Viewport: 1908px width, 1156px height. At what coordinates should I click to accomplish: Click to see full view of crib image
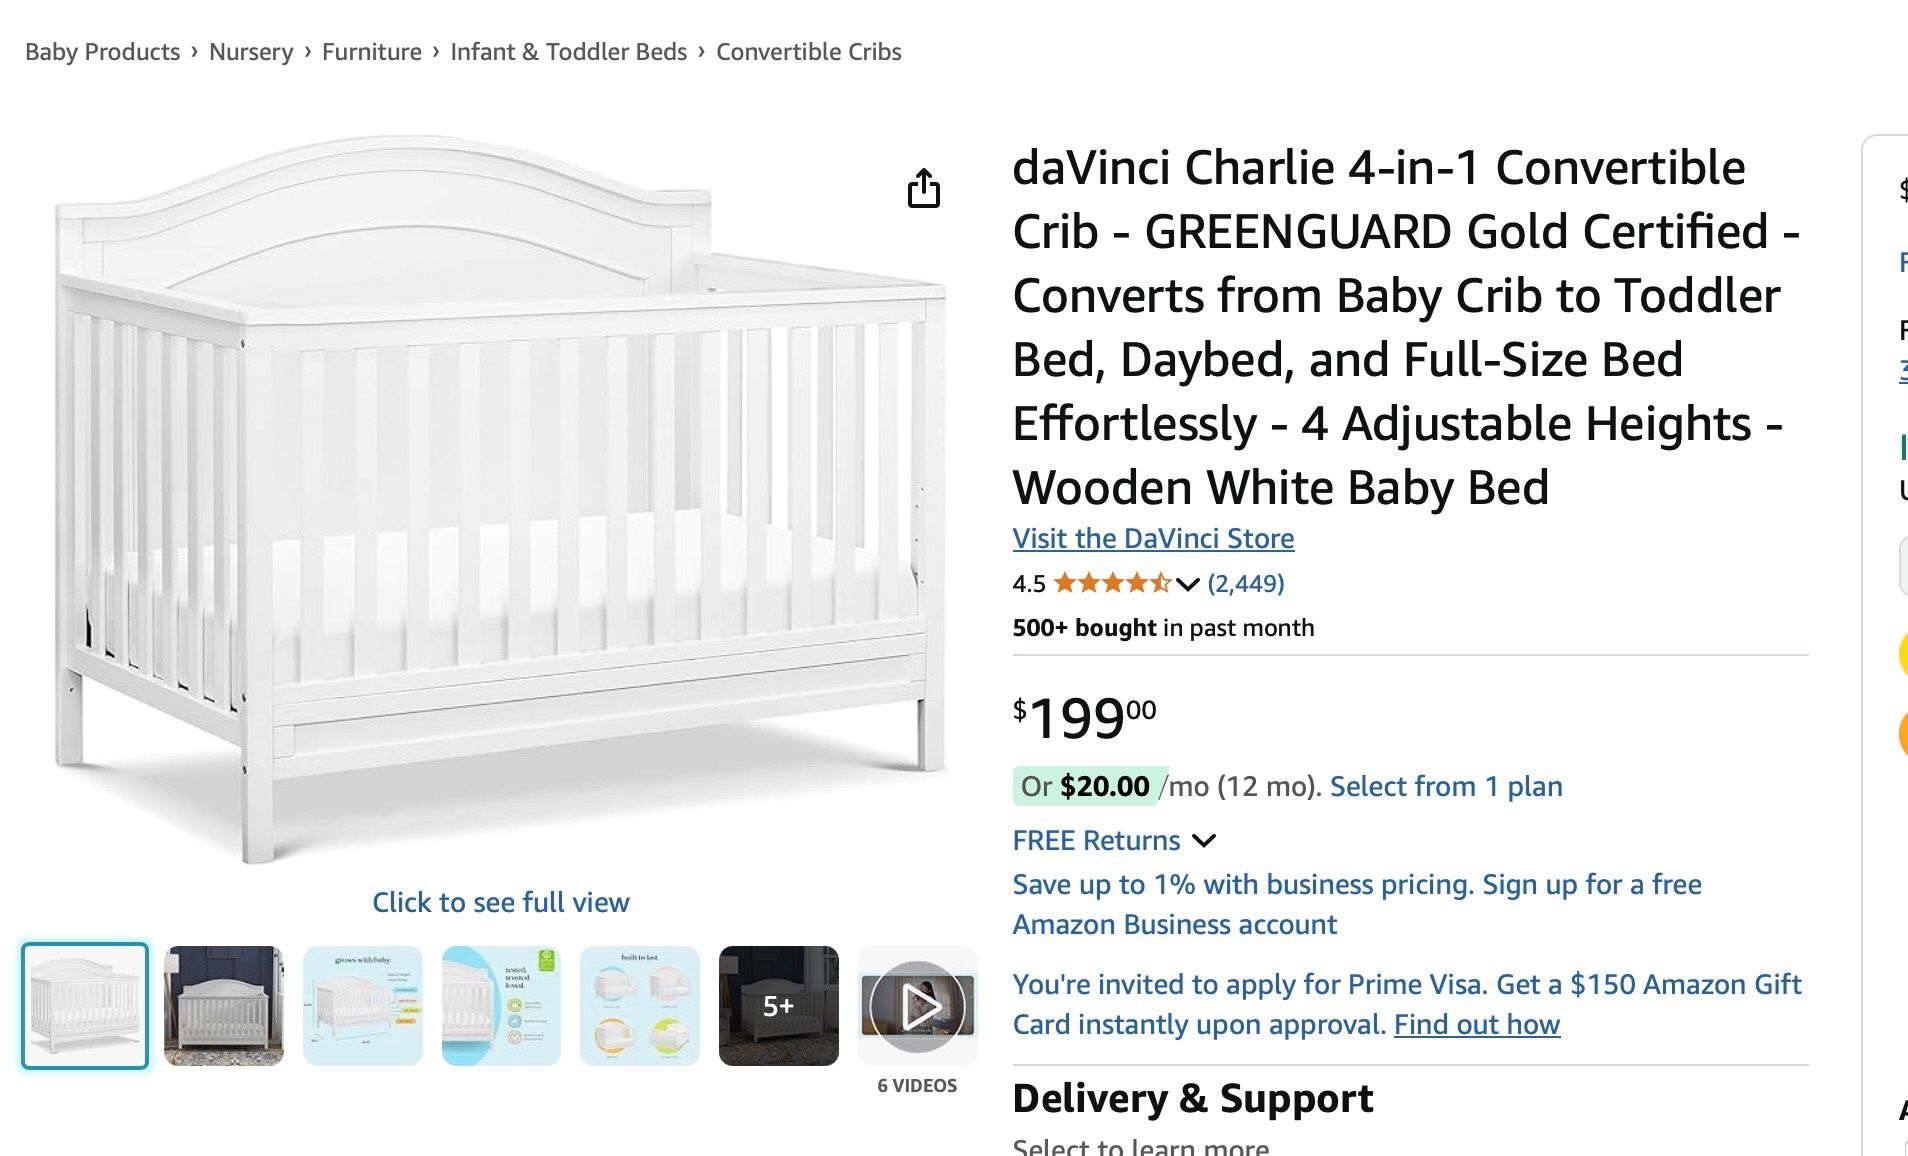501,901
